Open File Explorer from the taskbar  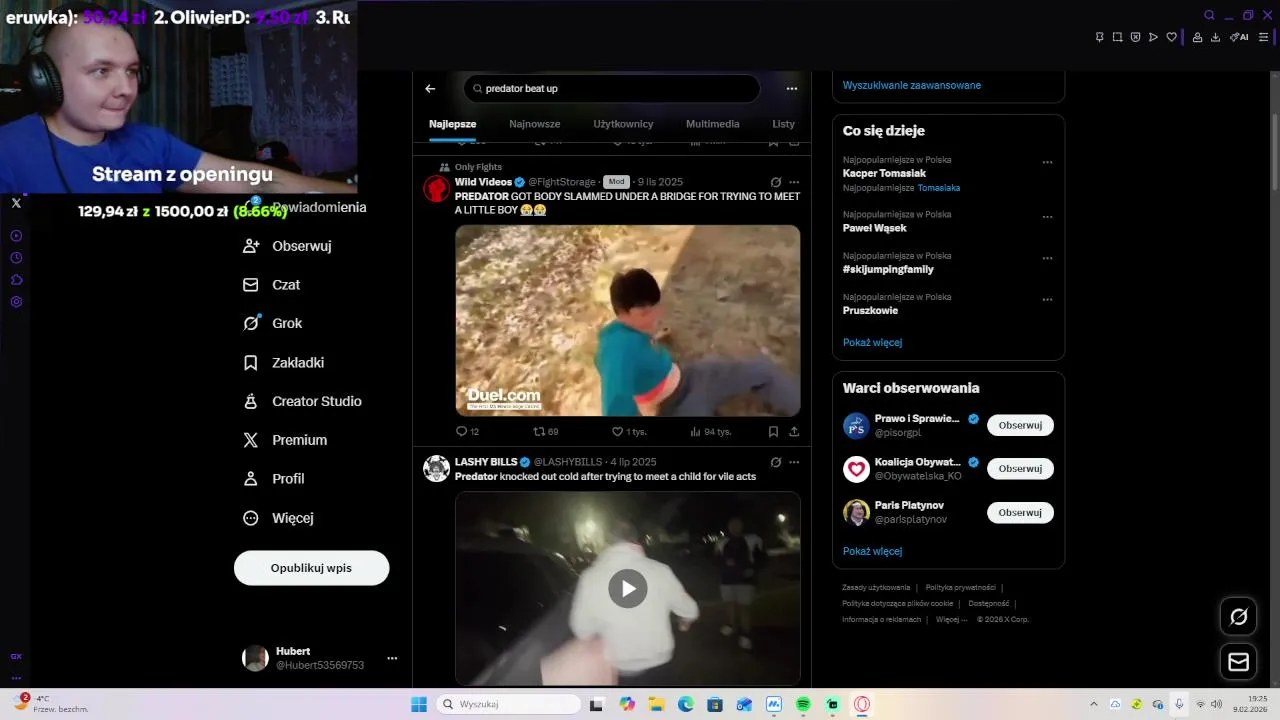[x=656, y=704]
